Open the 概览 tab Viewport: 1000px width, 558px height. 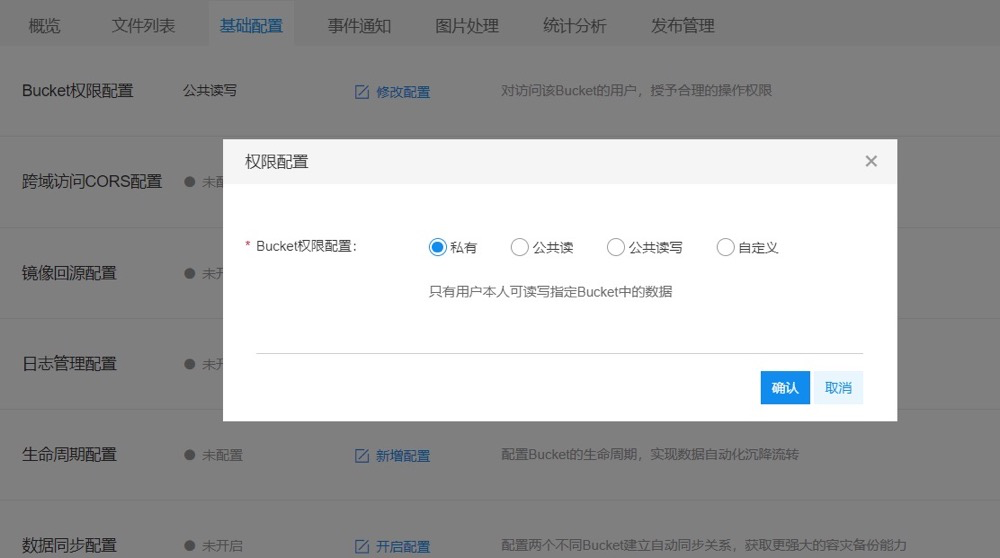44,26
